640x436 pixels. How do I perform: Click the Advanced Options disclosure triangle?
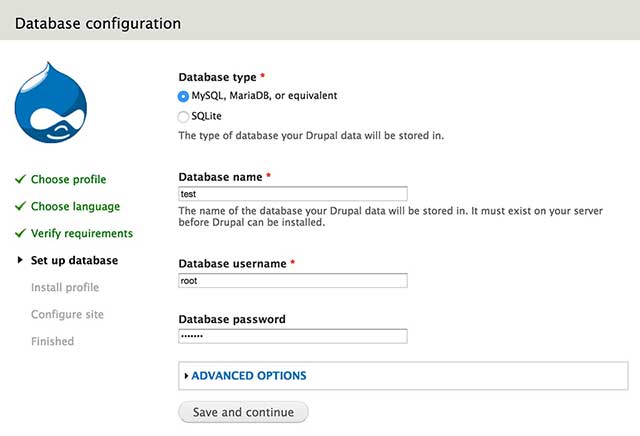pyautogui.click(x=186, y=376)
